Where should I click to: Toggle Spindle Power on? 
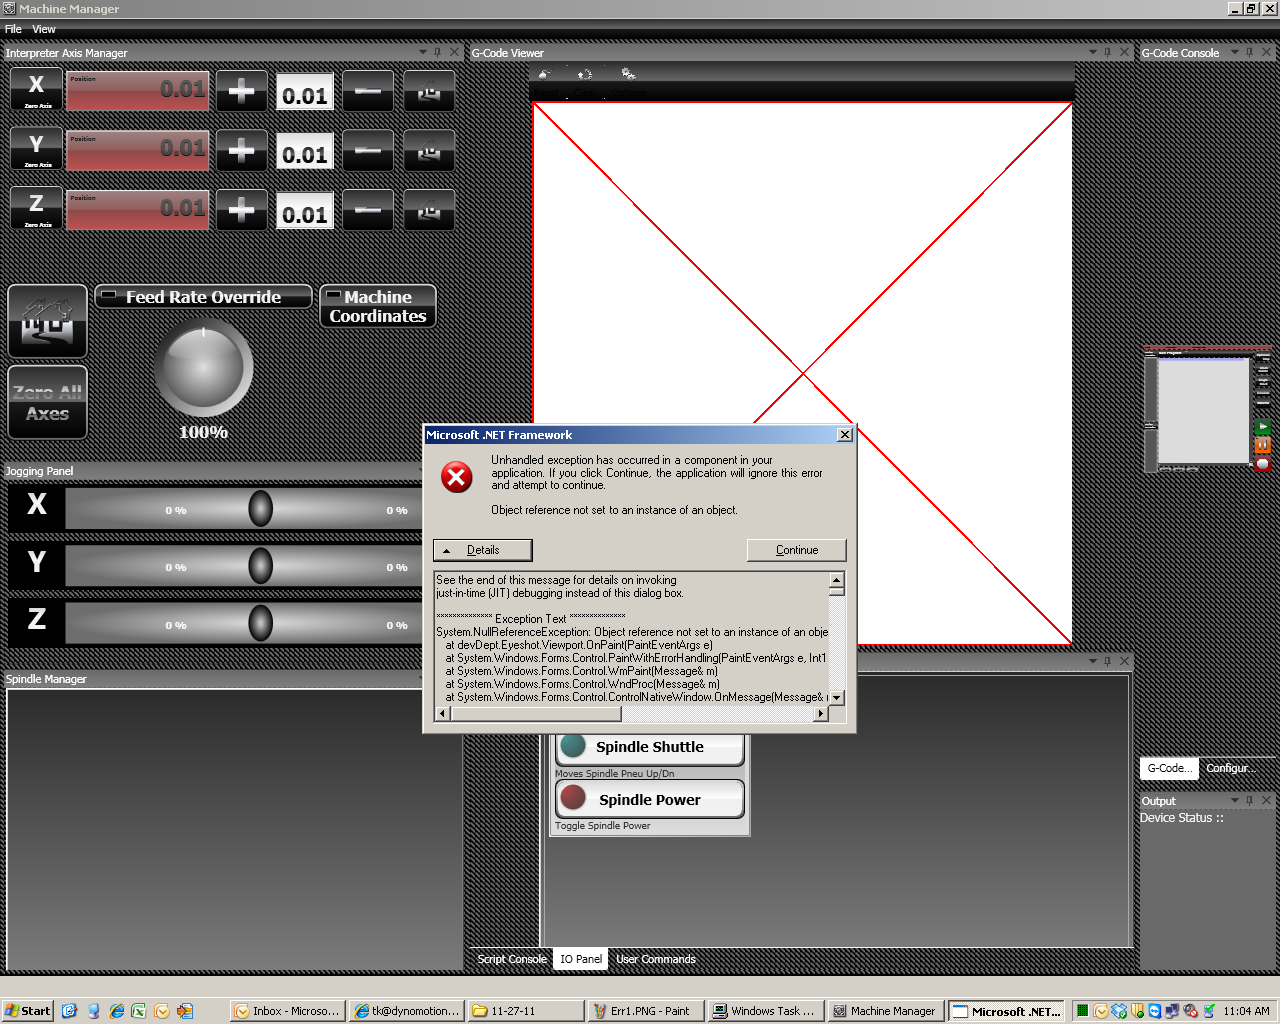click(649, 799)
